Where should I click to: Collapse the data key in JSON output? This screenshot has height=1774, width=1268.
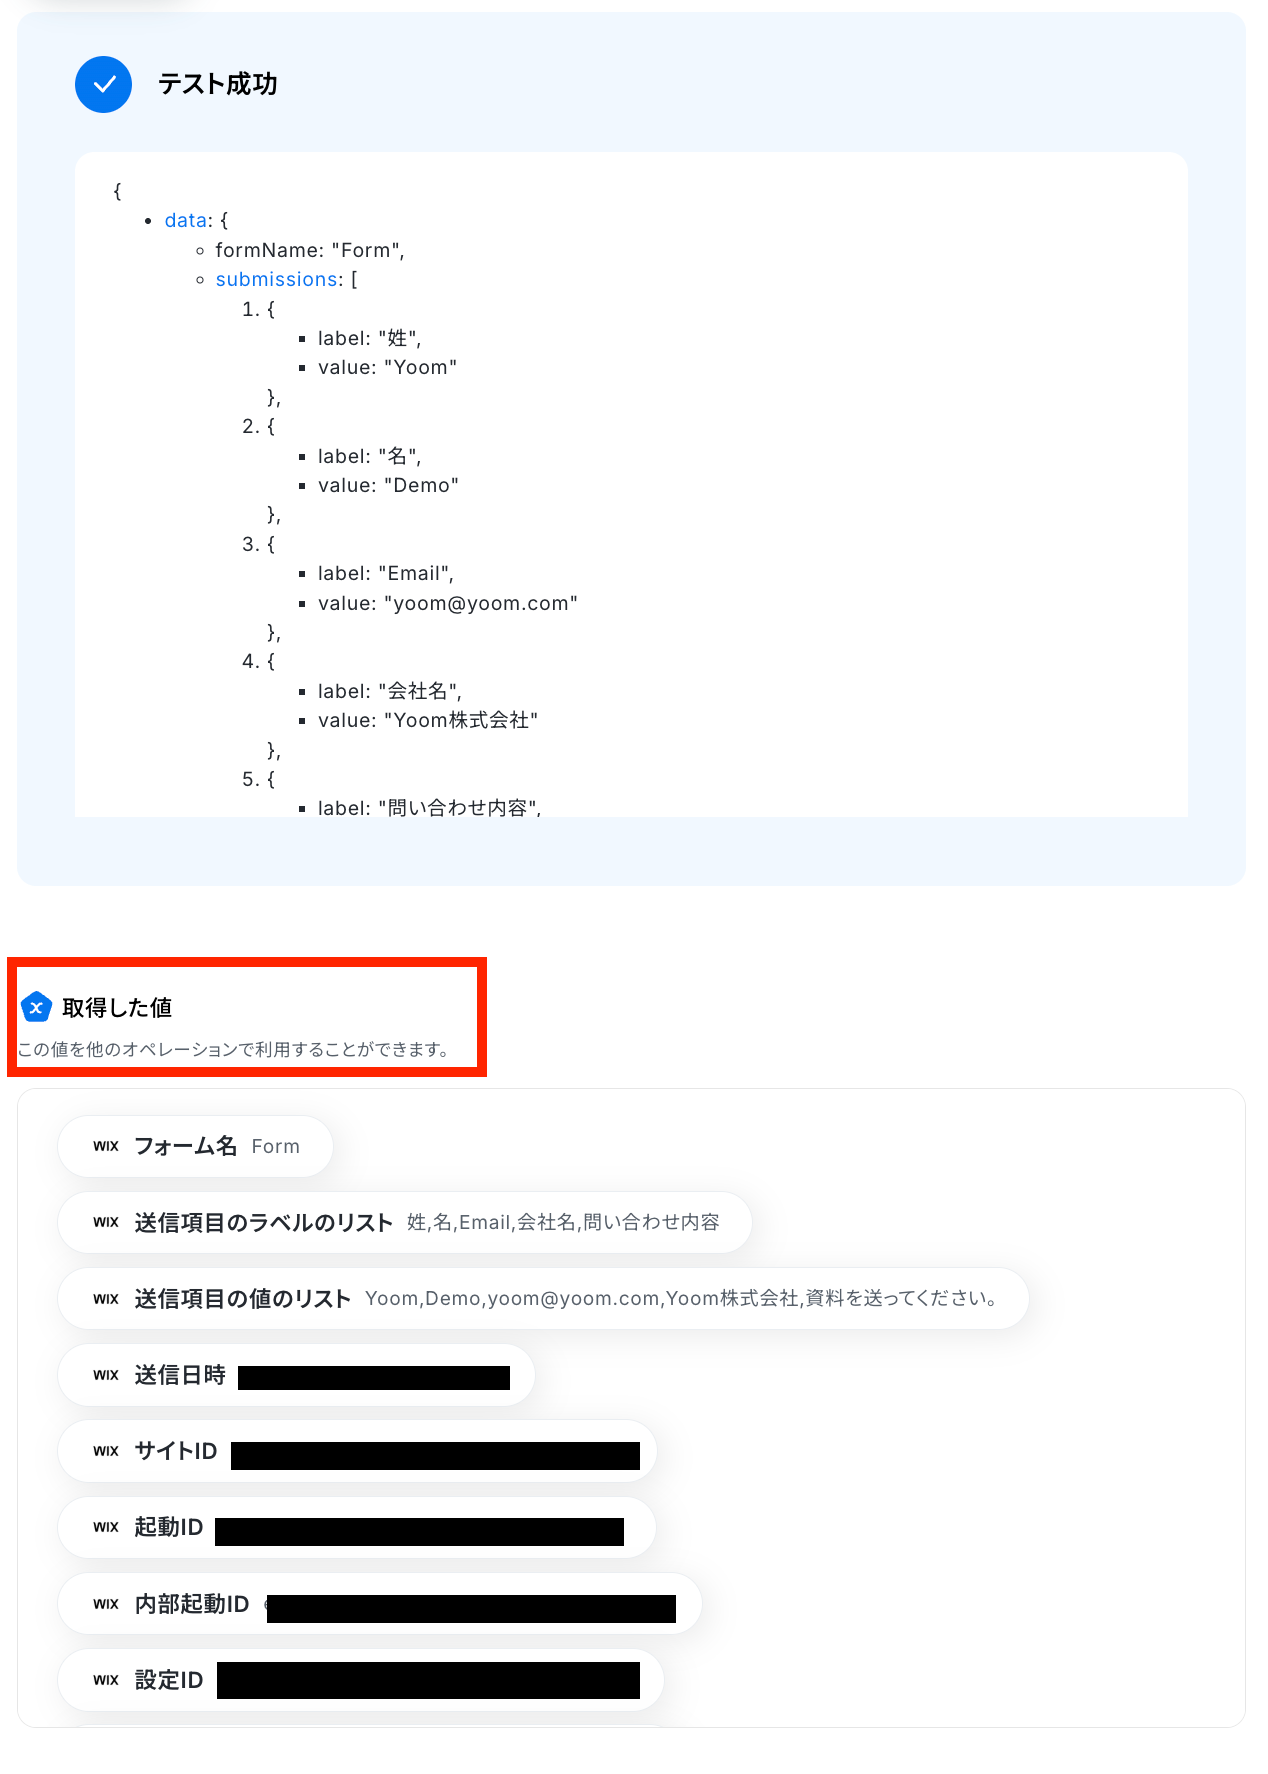point(186,220)
